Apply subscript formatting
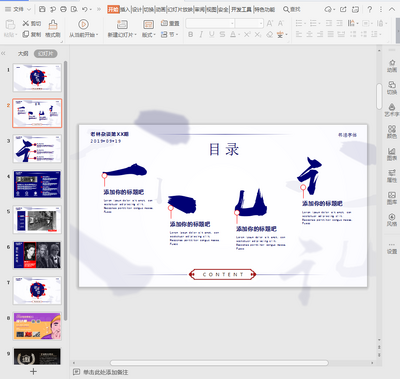Image resolution: width=400 pixels, height=379 pixels. [258, 34]
